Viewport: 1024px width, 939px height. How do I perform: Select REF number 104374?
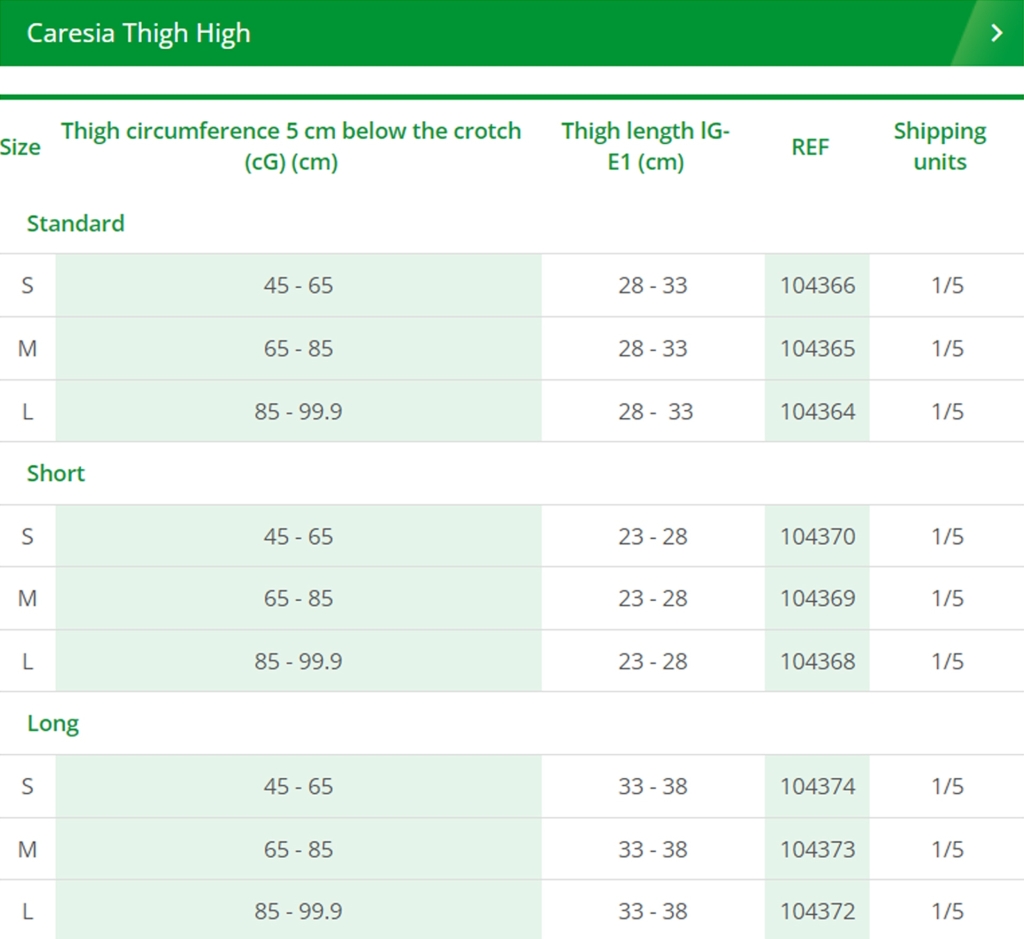(818, 786)
